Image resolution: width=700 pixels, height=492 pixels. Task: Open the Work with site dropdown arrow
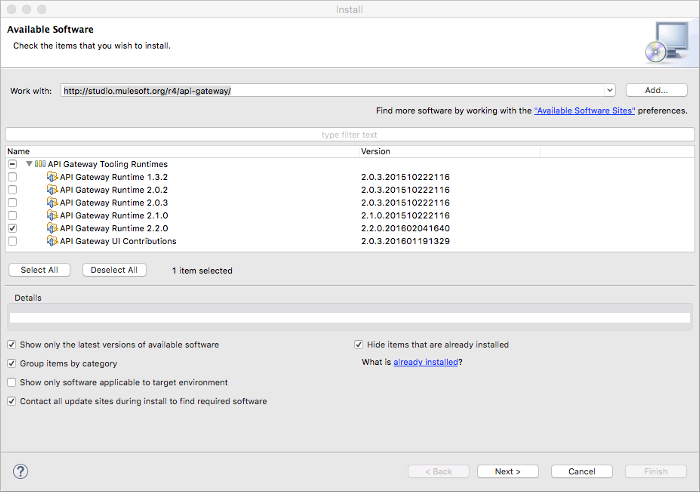click(609, 91)
